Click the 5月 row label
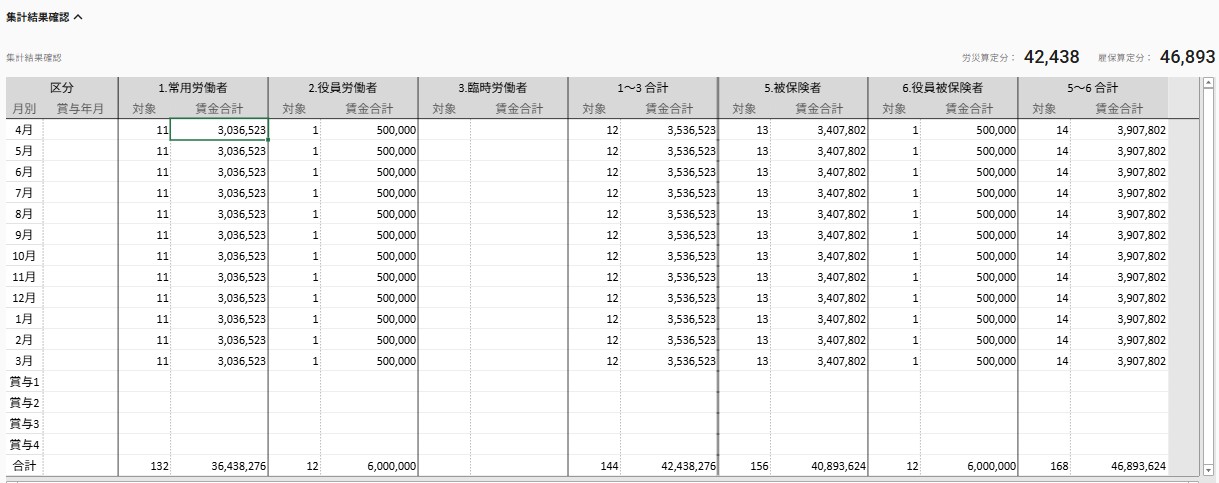 tap(24, 151)
